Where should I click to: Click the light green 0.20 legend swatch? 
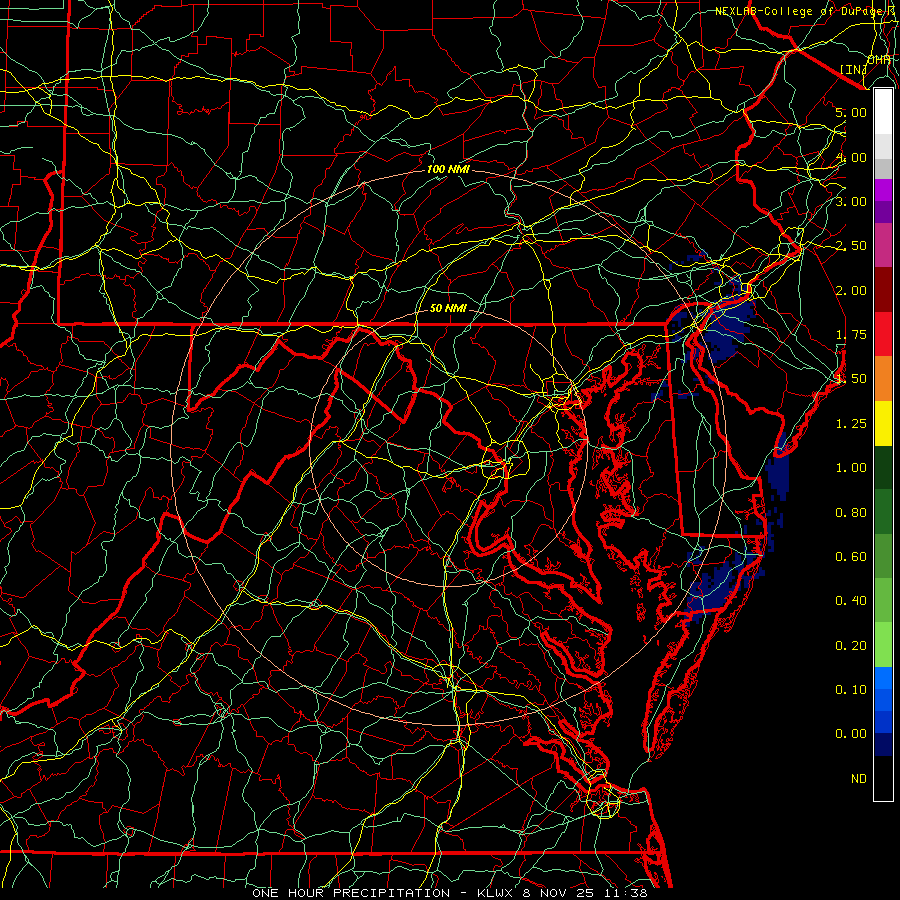pyautogui.click(x=883, y=645)
